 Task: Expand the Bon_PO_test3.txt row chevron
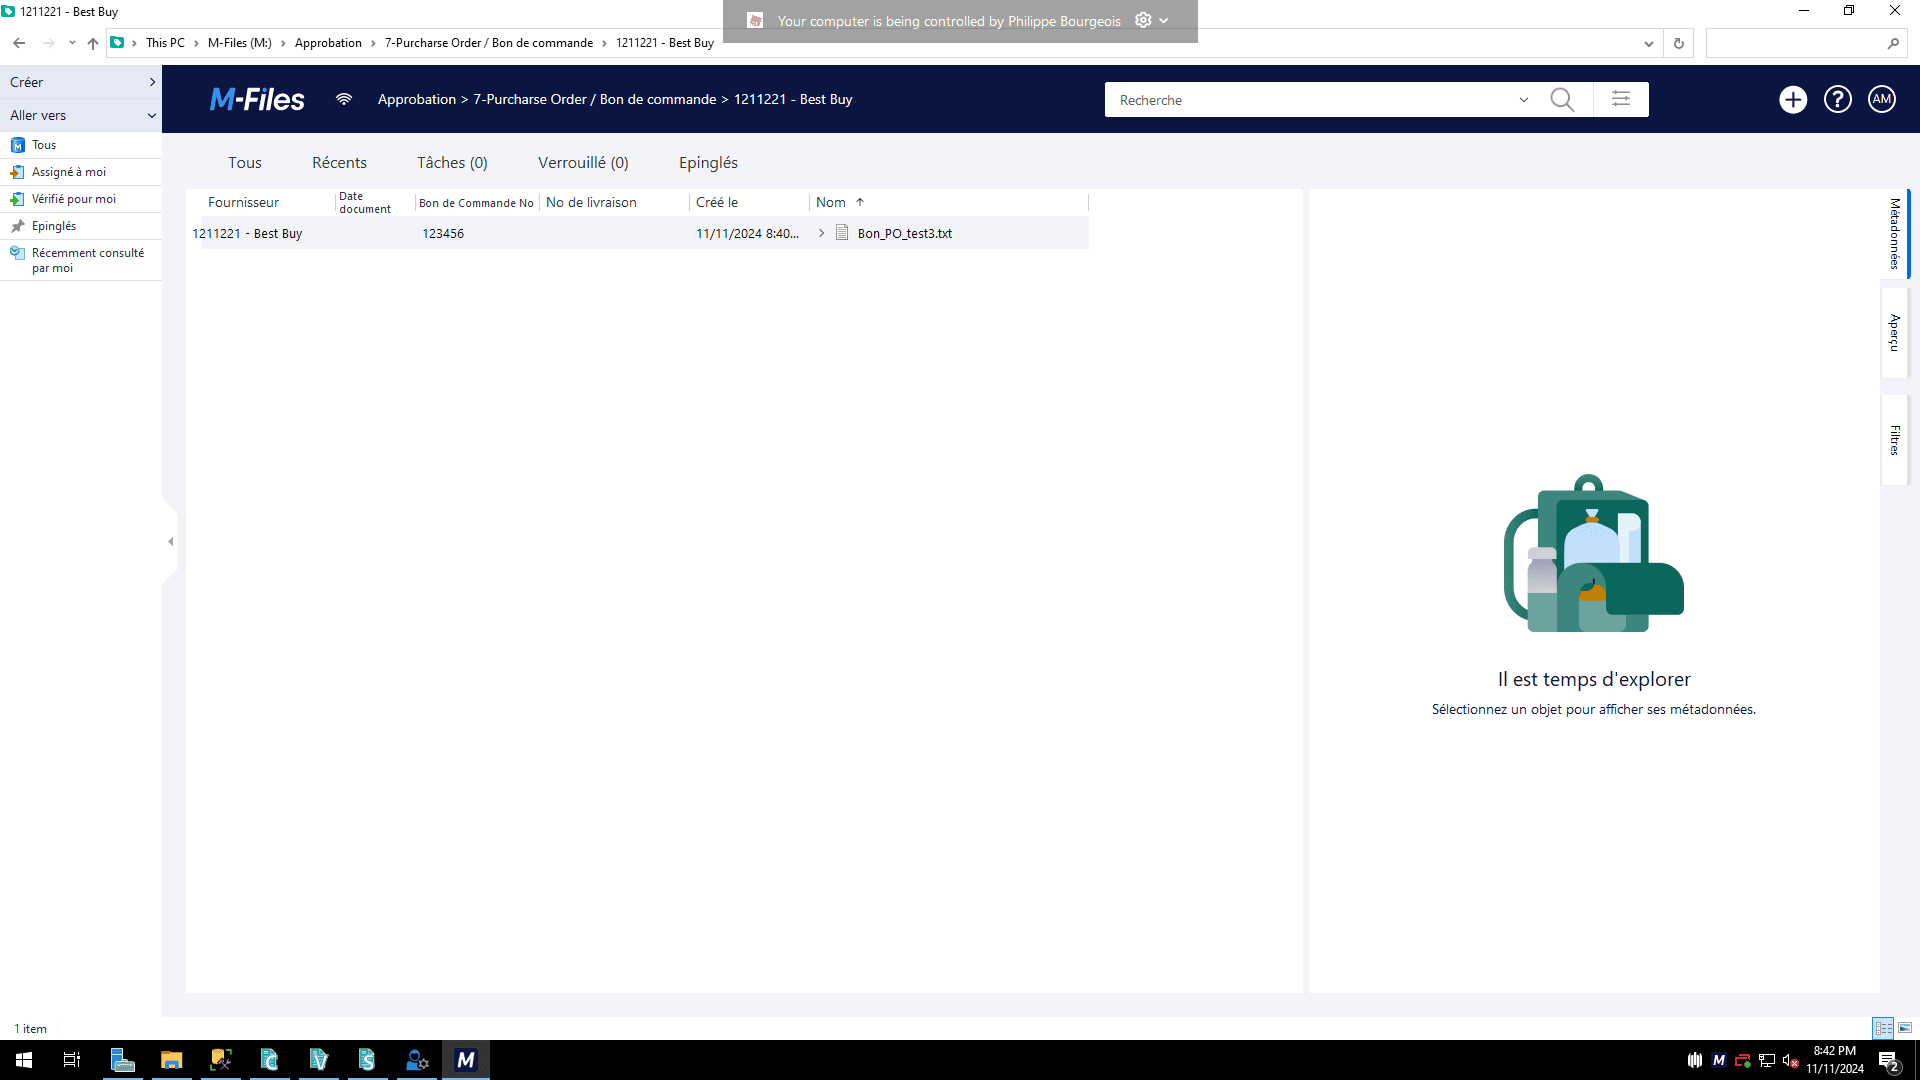(x=821, y=233)
